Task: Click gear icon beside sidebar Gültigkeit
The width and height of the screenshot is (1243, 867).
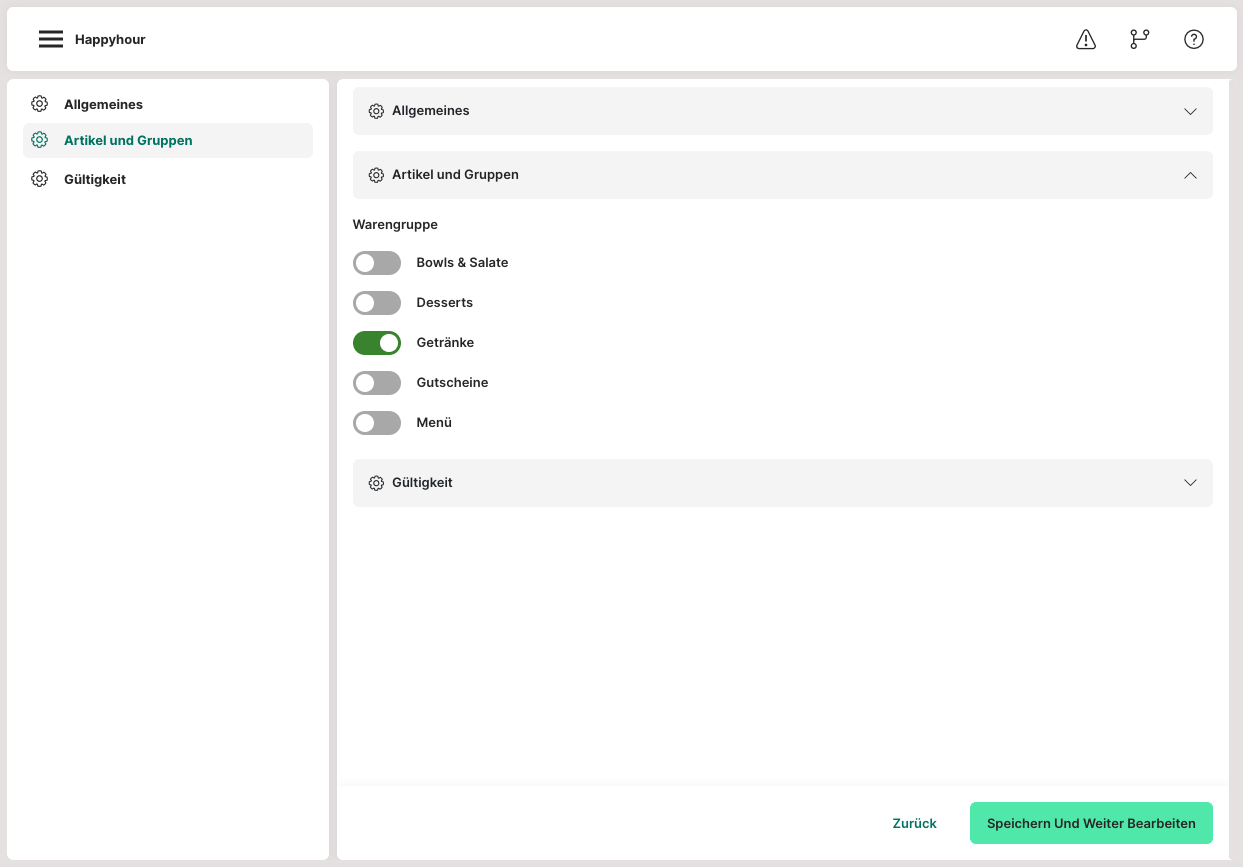Action: point(40,179)
